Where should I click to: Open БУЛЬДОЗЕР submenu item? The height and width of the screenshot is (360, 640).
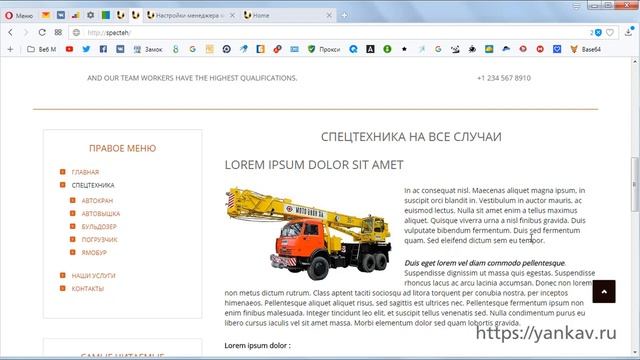pos(99,227)
